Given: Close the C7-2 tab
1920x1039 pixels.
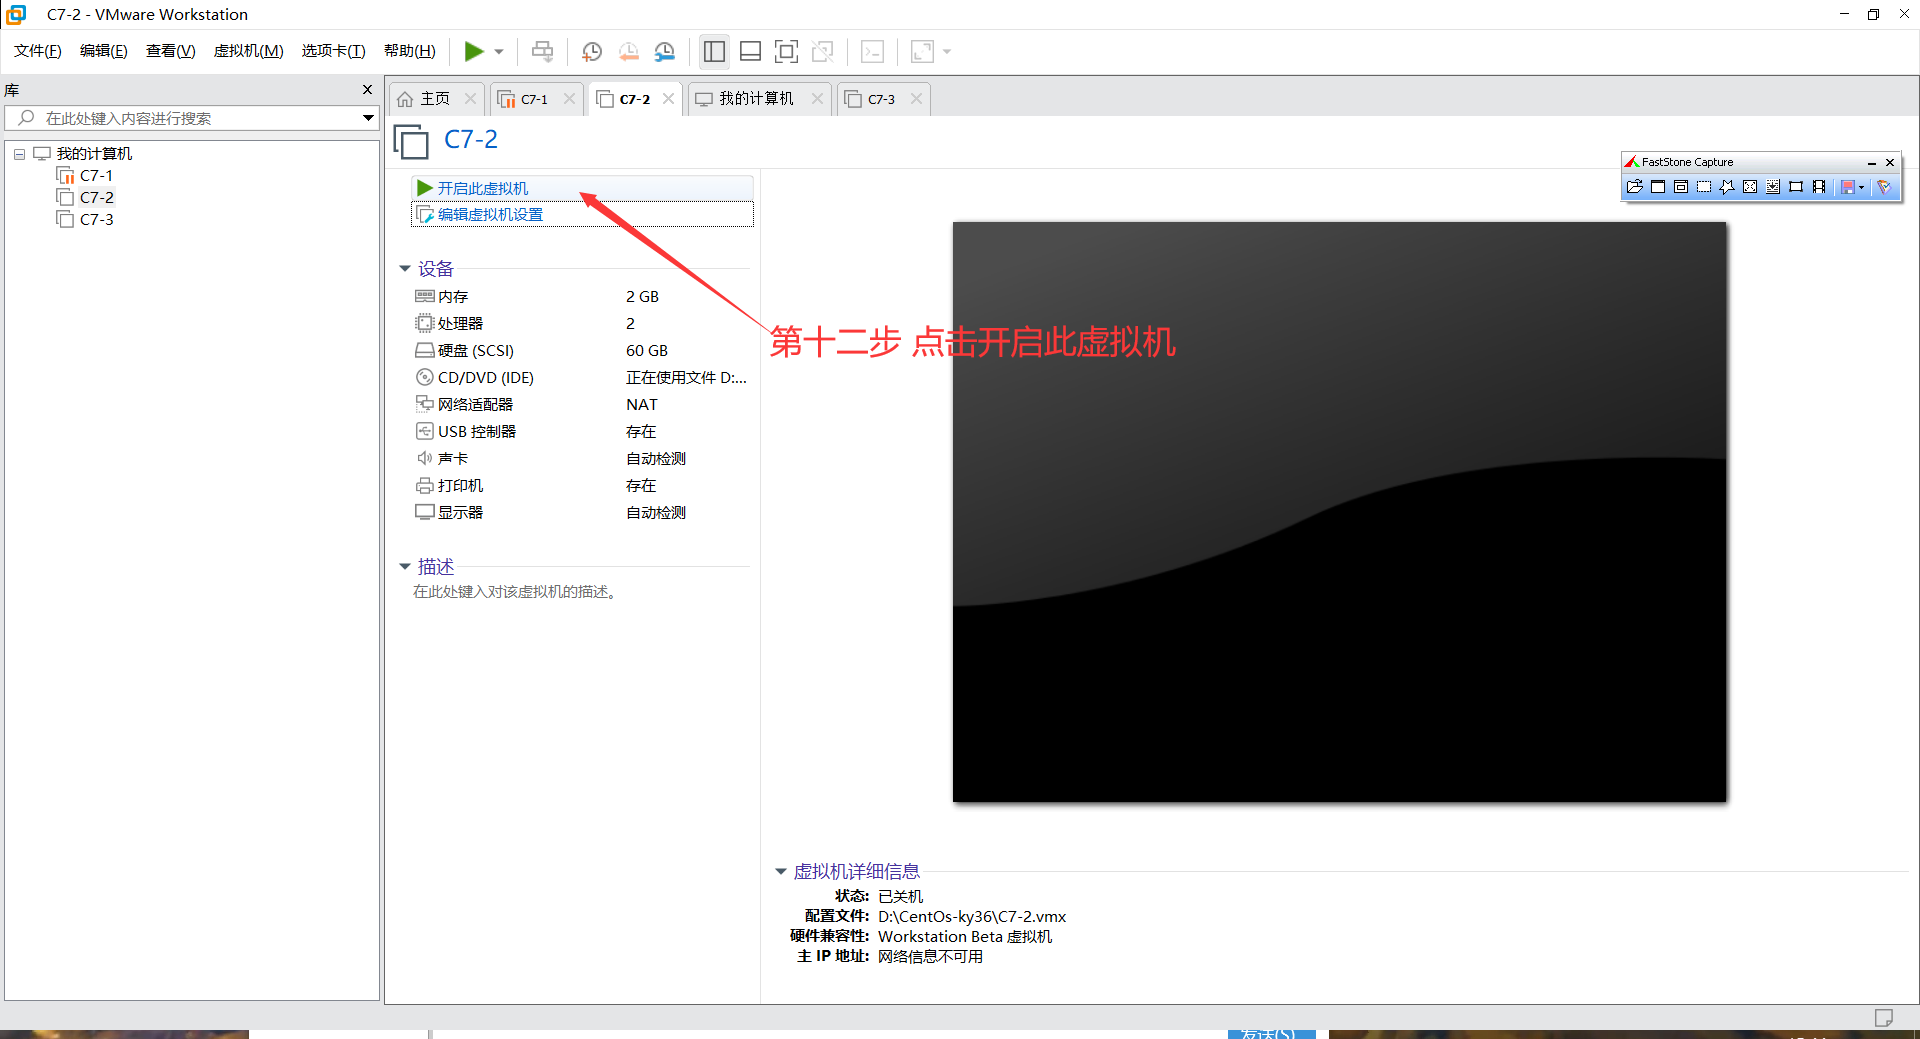Looking at the screenshot, I should [668, 99].
